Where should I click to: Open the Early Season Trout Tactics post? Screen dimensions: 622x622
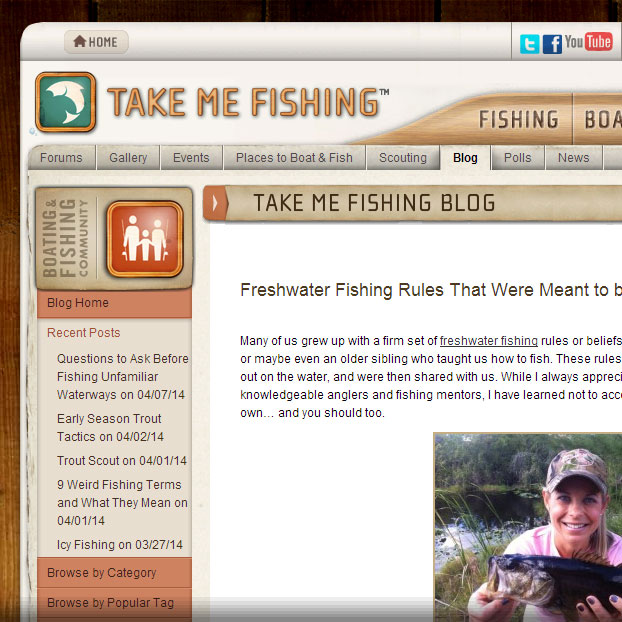pyautogui.click(x=110, y=428)
